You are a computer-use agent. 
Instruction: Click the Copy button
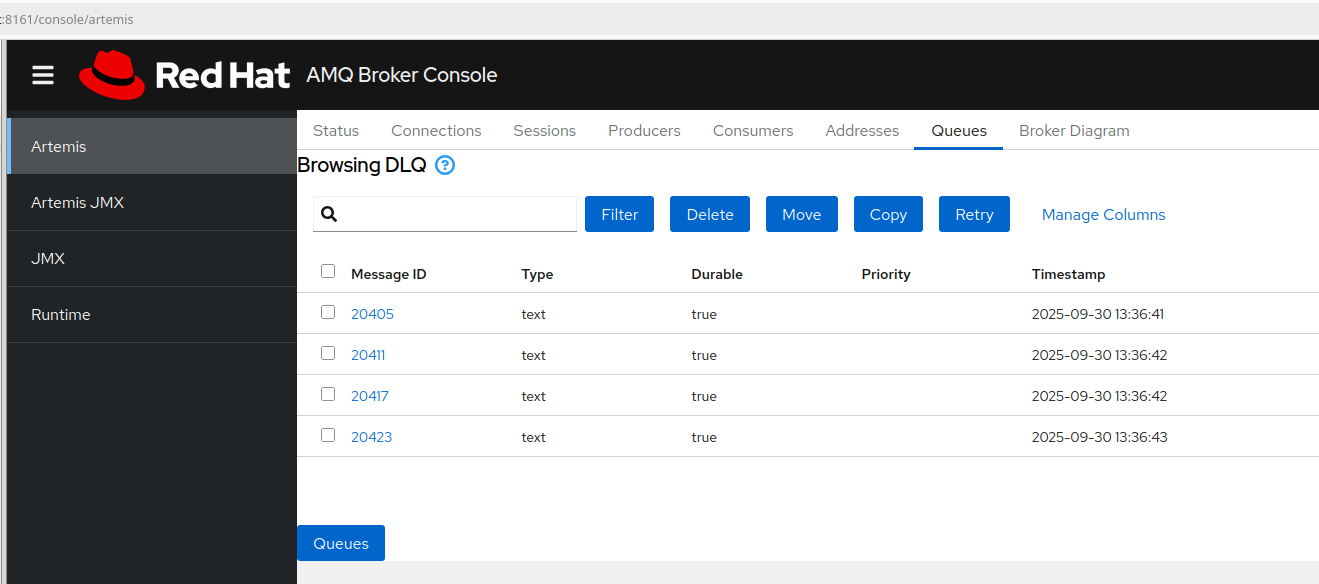888,214
